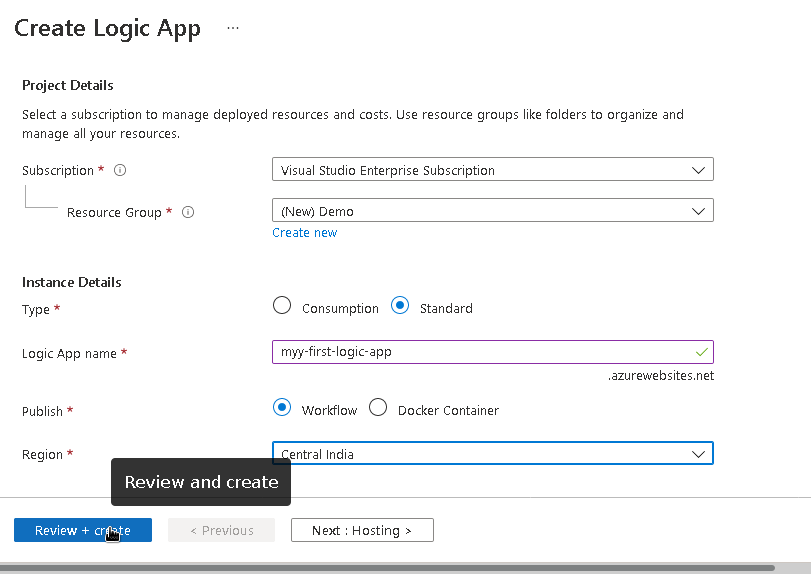Click the .azurewebsites.net domain suffix text
This screenshot has height=574, width=811.
tap(661, 376)
